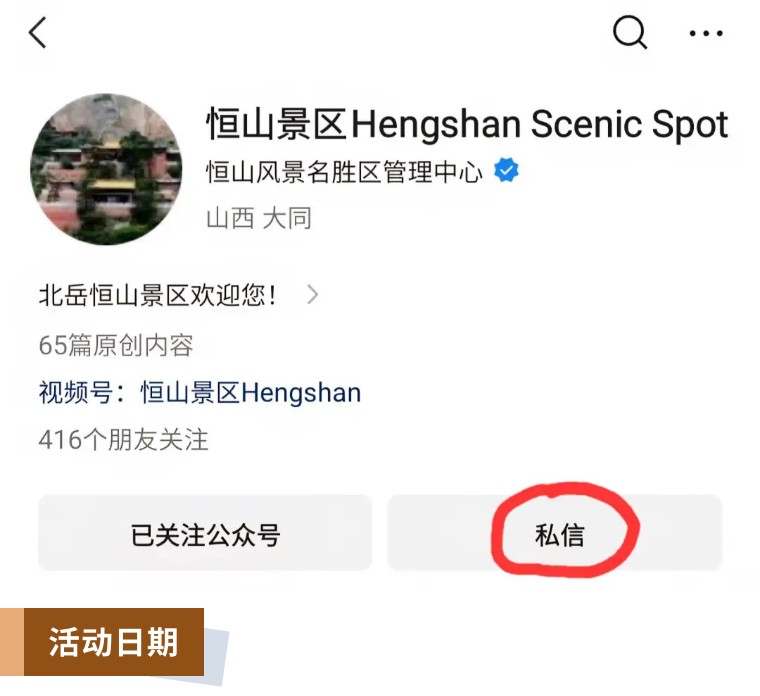The height and width of the screenshot is (696, 760).
Task: Tap the 恒山风景名胜区管理中心 verification entity
Action: 345,172
